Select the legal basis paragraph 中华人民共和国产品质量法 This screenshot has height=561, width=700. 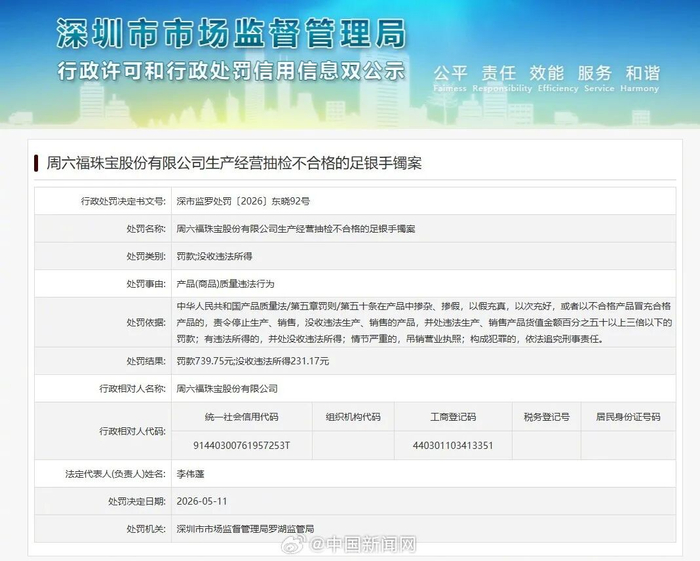click(424, 322)
